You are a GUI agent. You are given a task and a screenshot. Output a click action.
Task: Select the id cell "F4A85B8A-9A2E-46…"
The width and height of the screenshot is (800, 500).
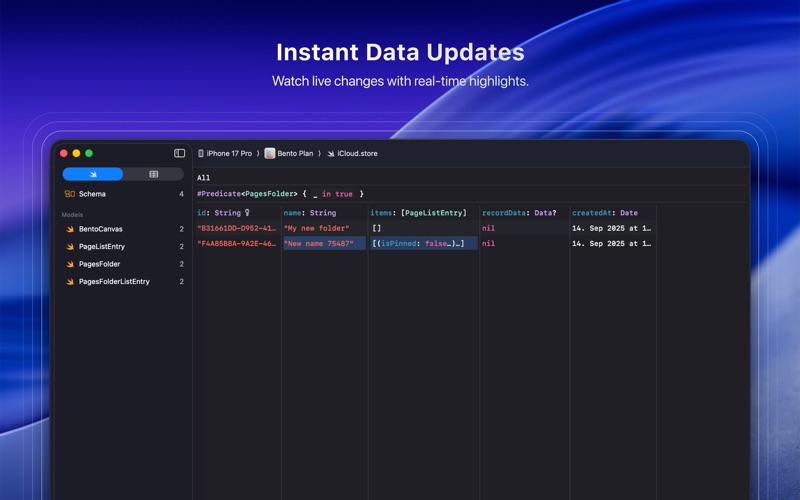237,243
